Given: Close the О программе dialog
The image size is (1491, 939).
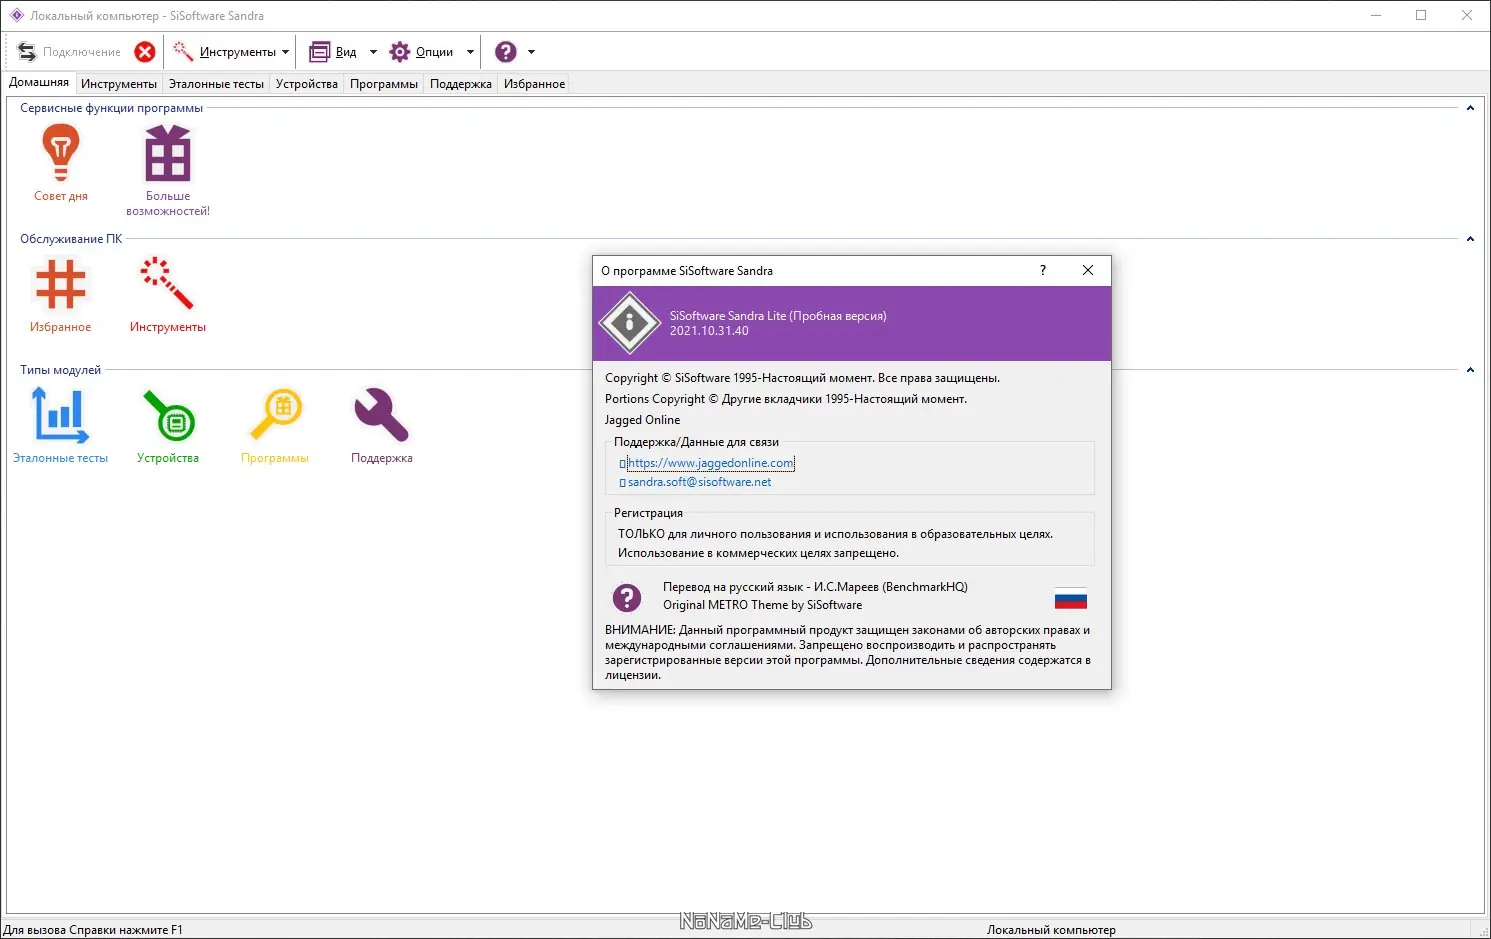Looking at the screenshot, I should tap(1088, 270).
